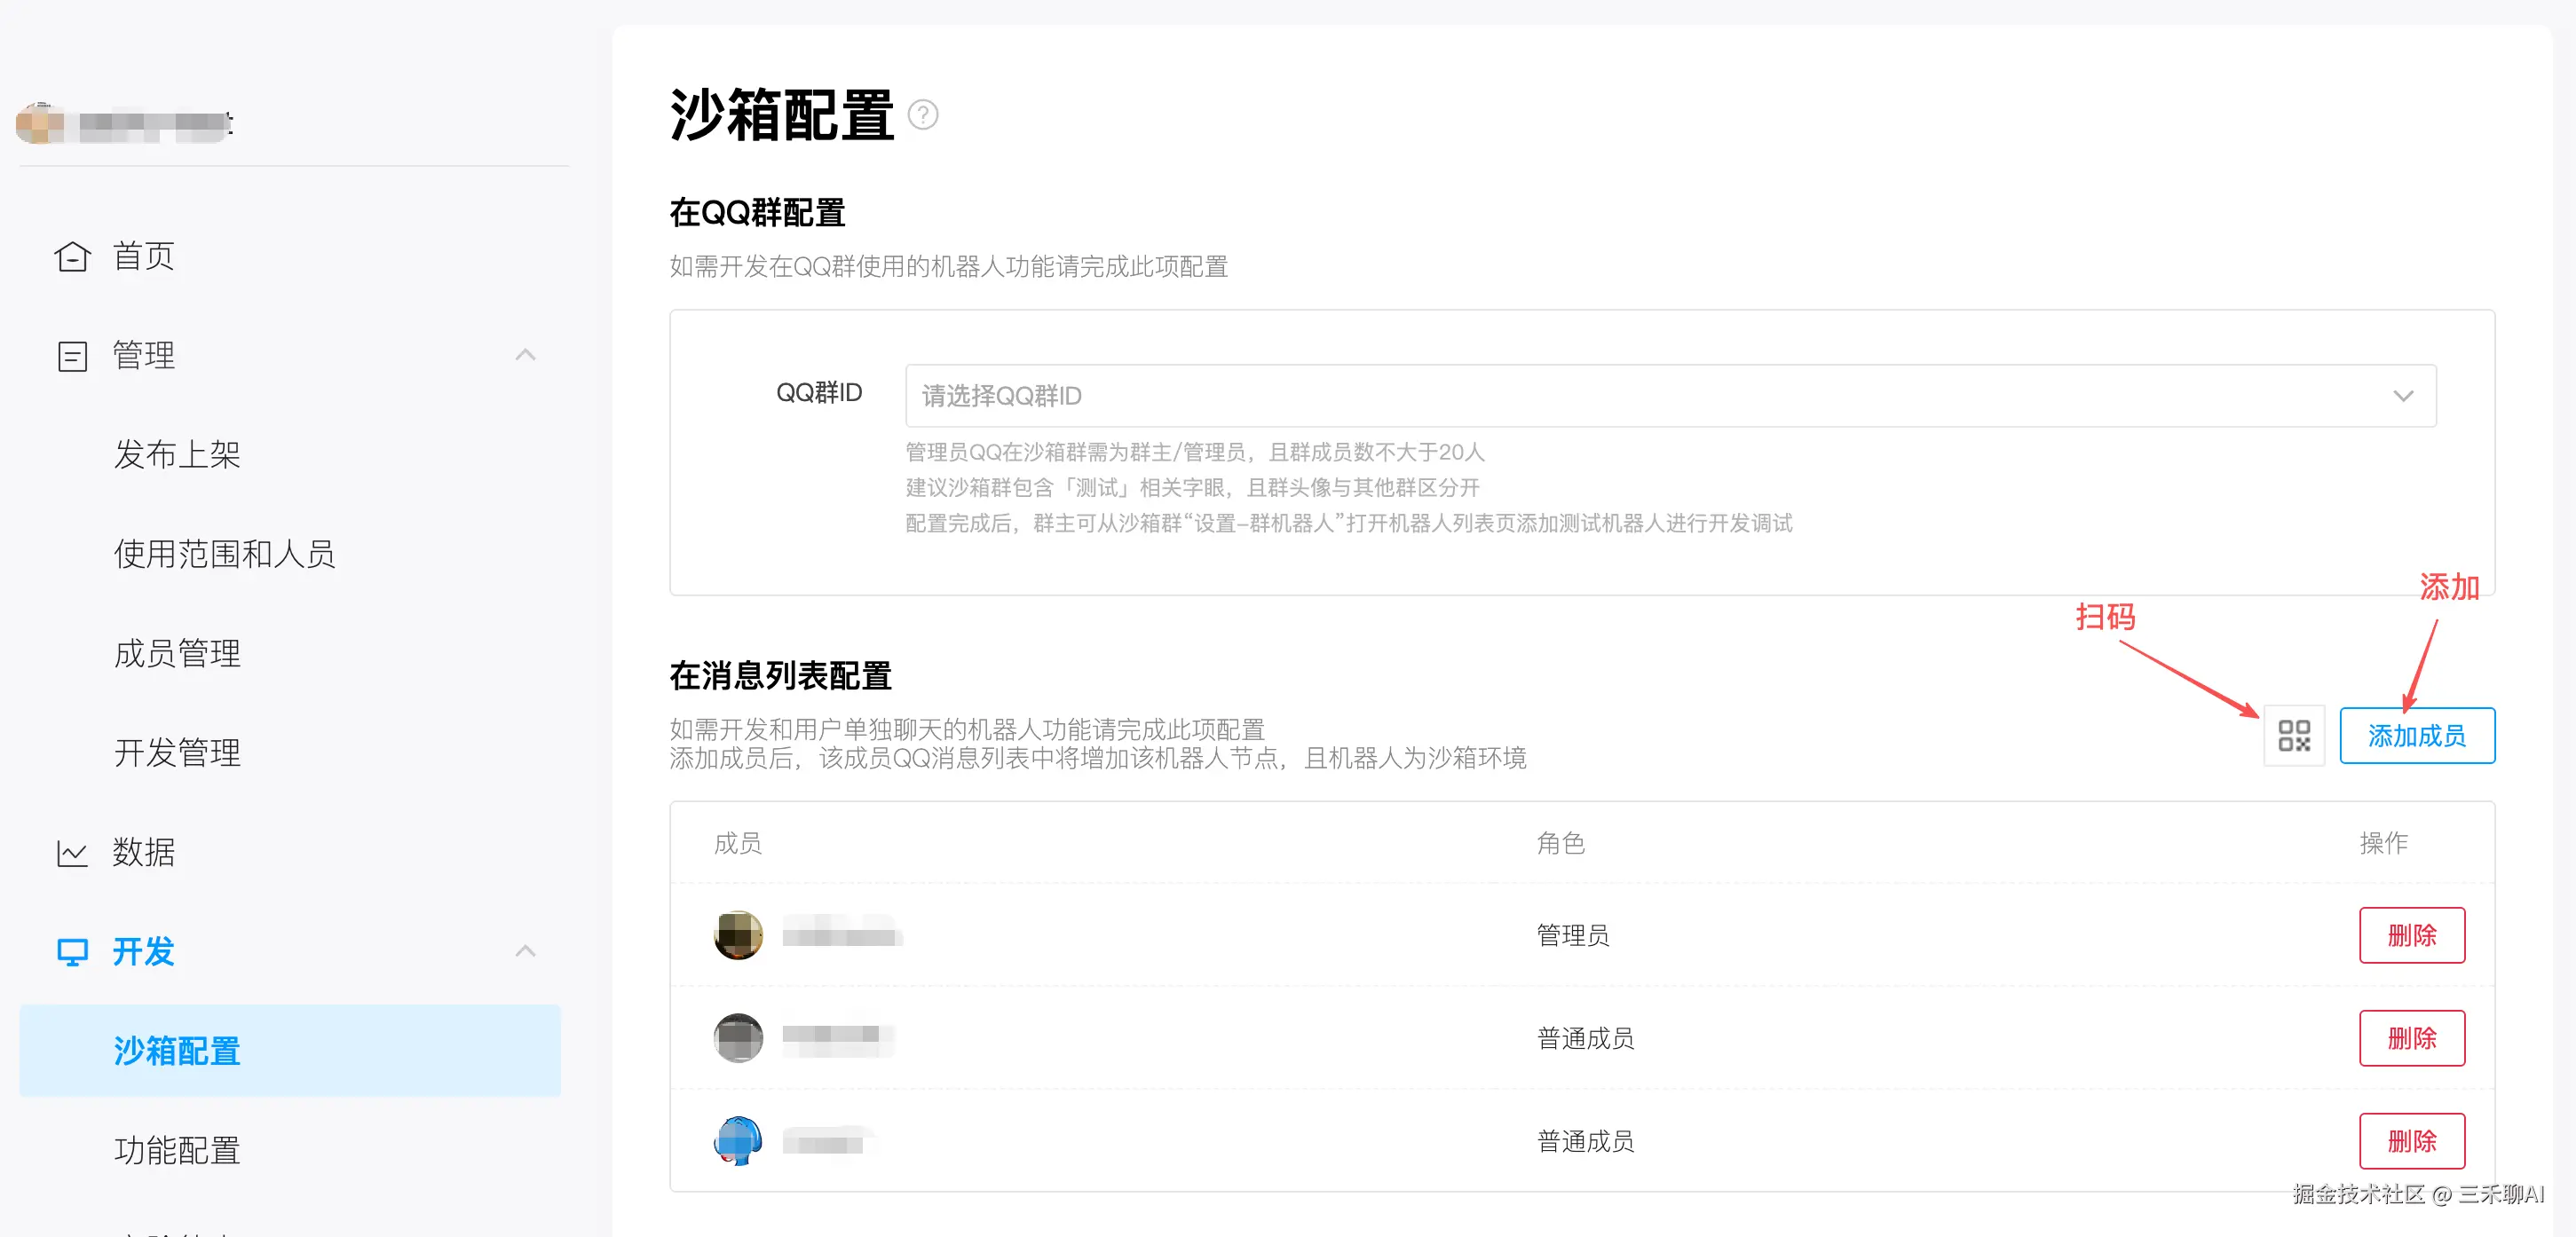Open 使用范围和人员 menu item
The height and width of the screenshot is (1237, 2576).
[x=224, y=554]
